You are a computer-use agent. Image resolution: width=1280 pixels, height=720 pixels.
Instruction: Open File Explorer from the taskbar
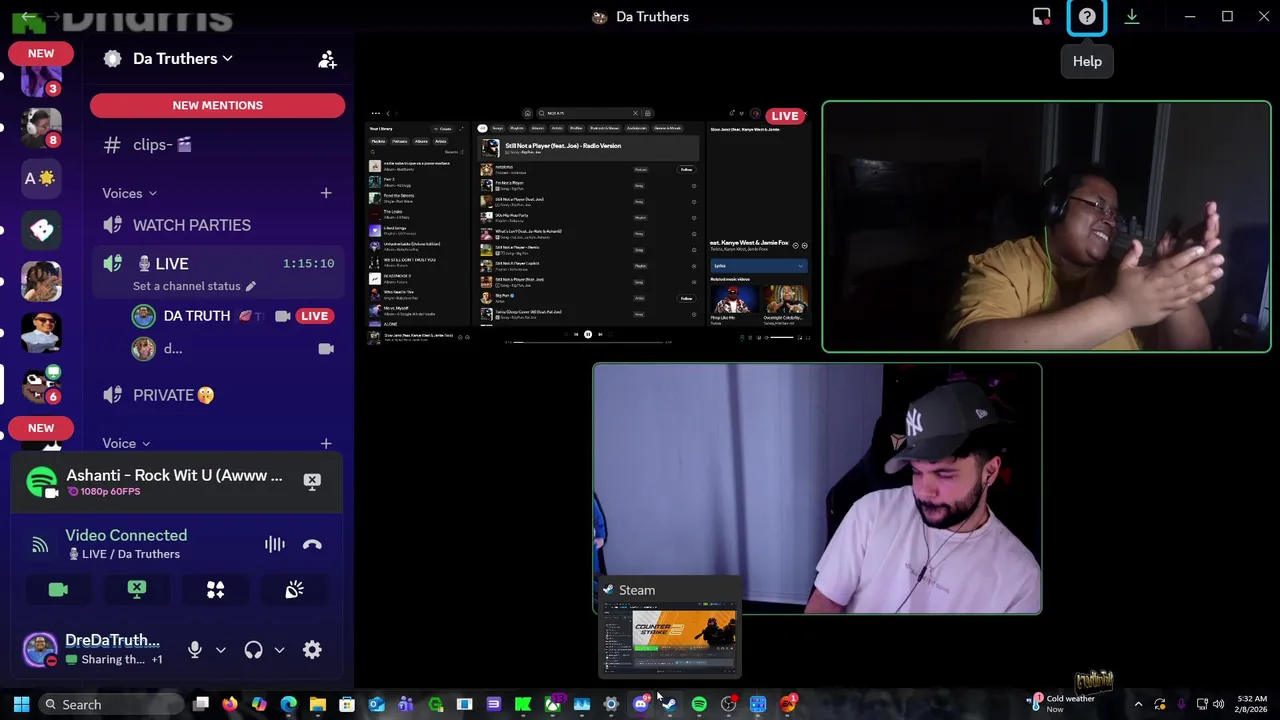(318, 704)
